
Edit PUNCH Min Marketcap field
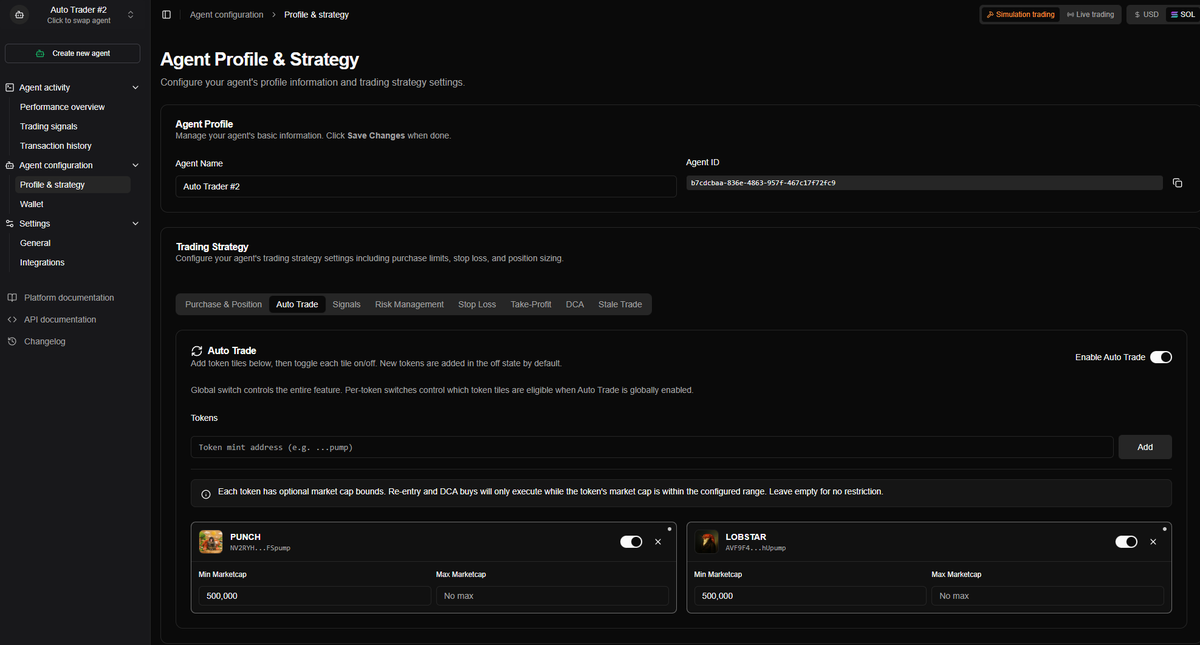click(x=314, y=596)
